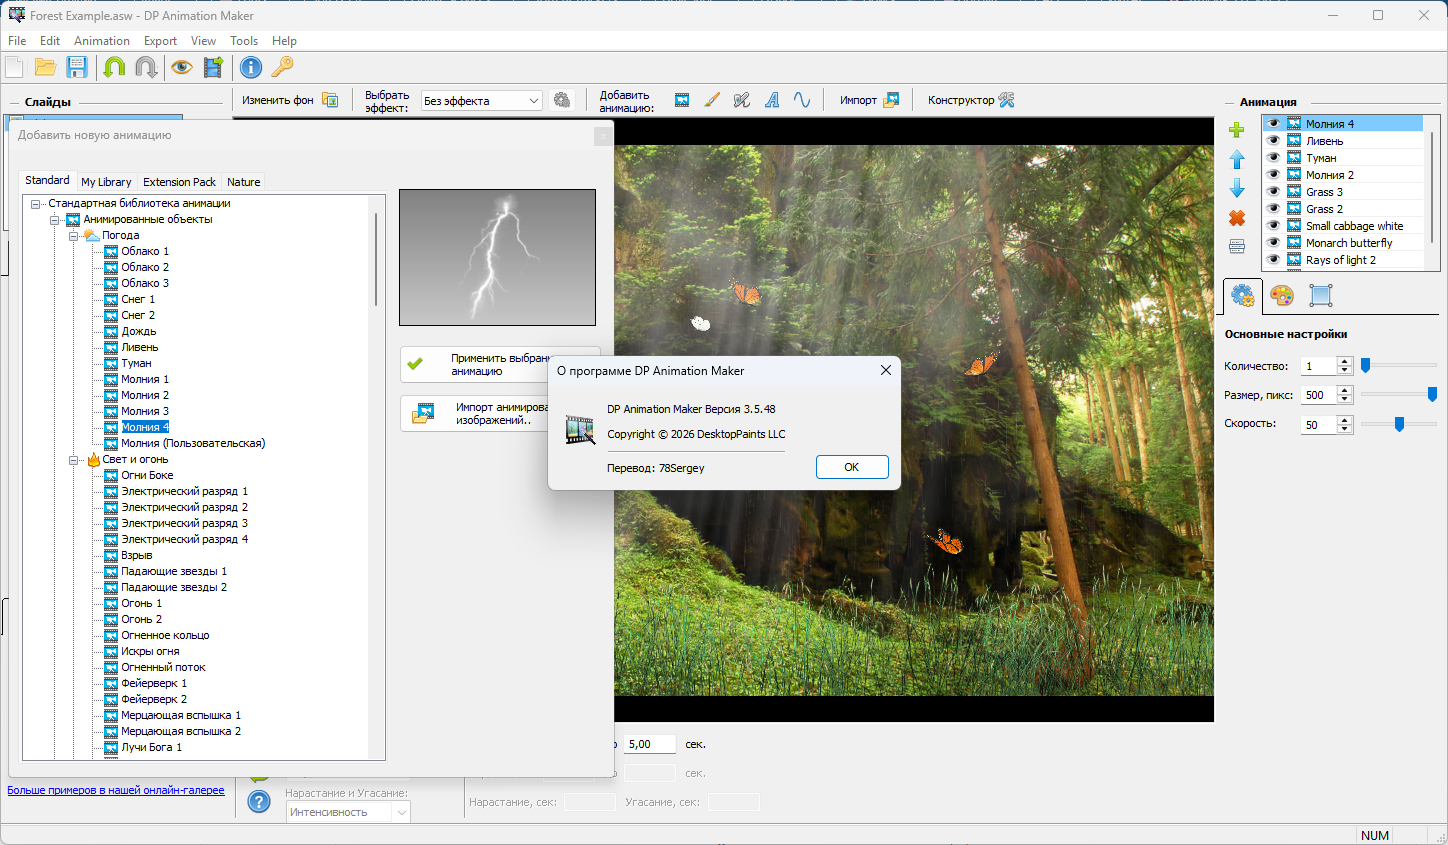Create a new project with the blank page icon

coord(15,67)
